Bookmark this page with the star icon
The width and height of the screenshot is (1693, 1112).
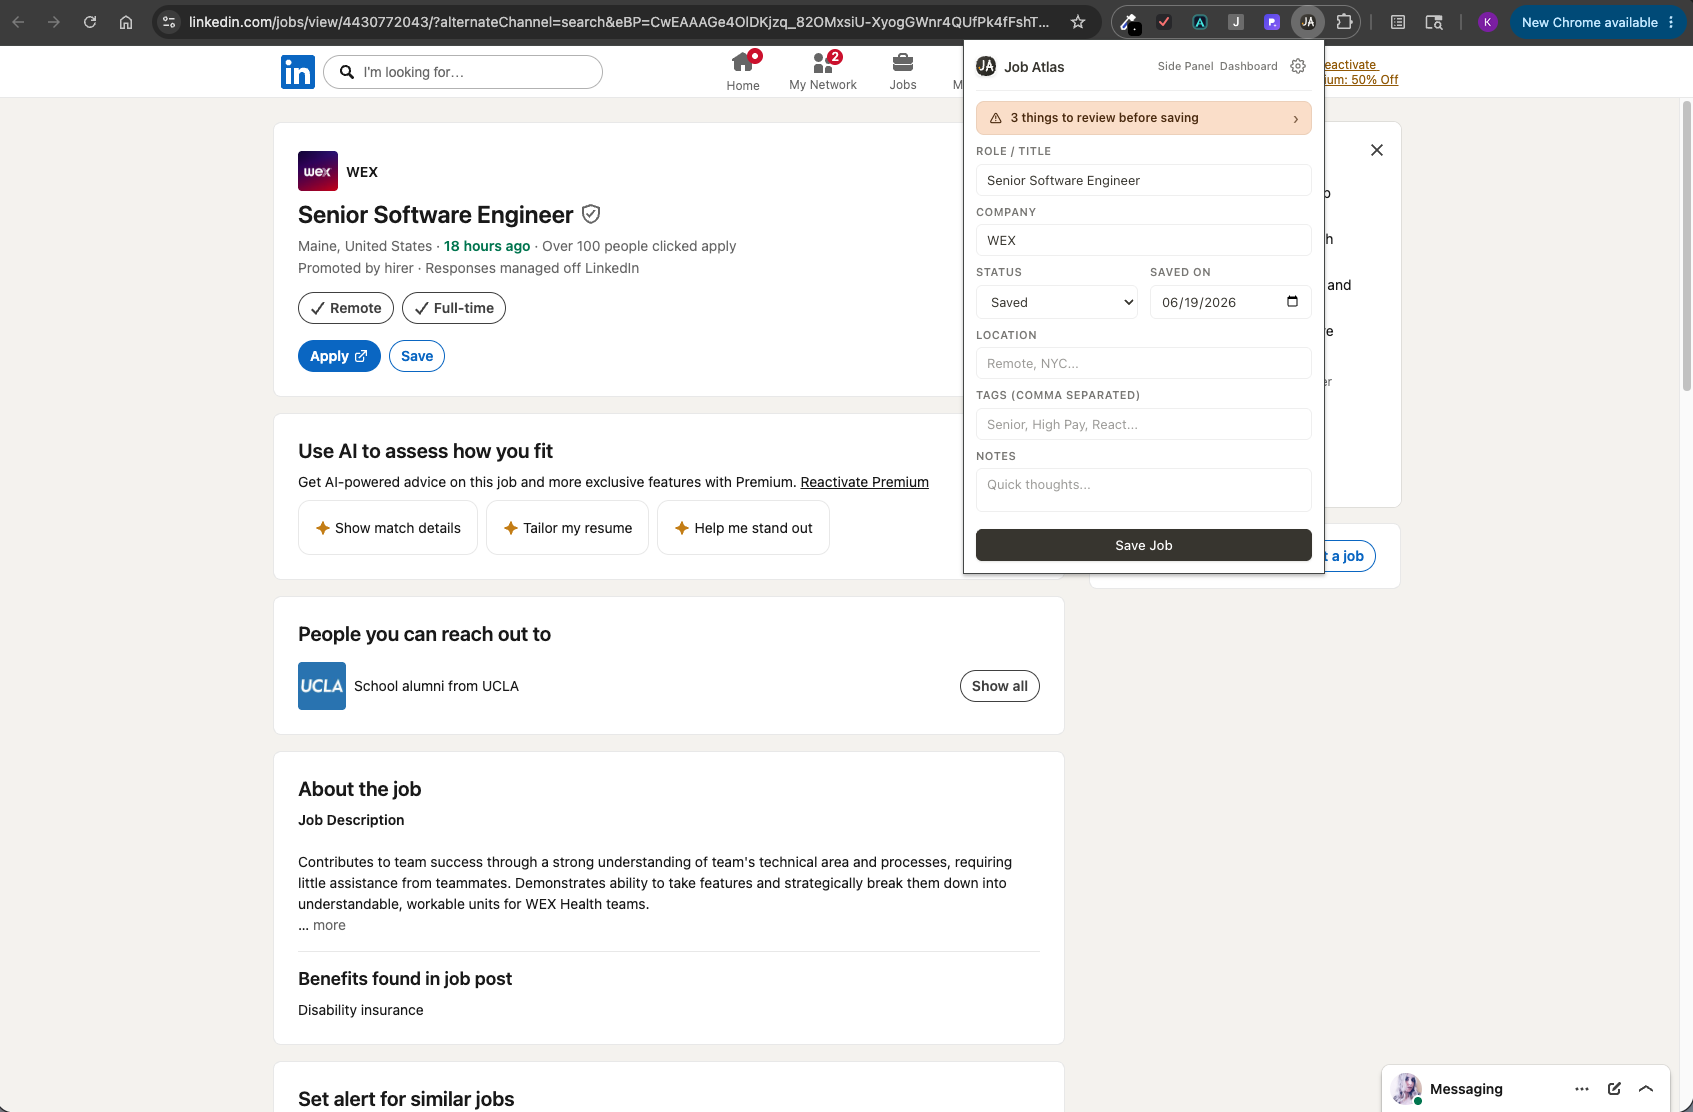[x=1078, y=22]
